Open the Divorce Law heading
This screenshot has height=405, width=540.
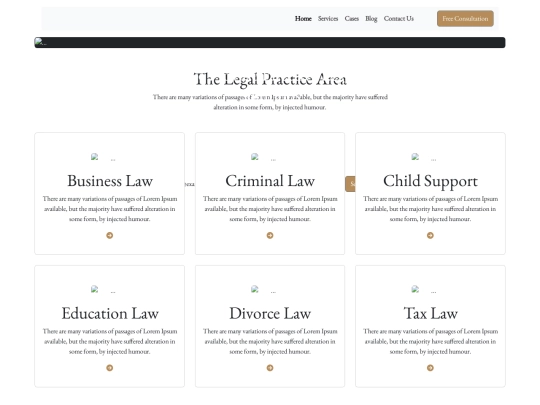[x=270, y=313]
